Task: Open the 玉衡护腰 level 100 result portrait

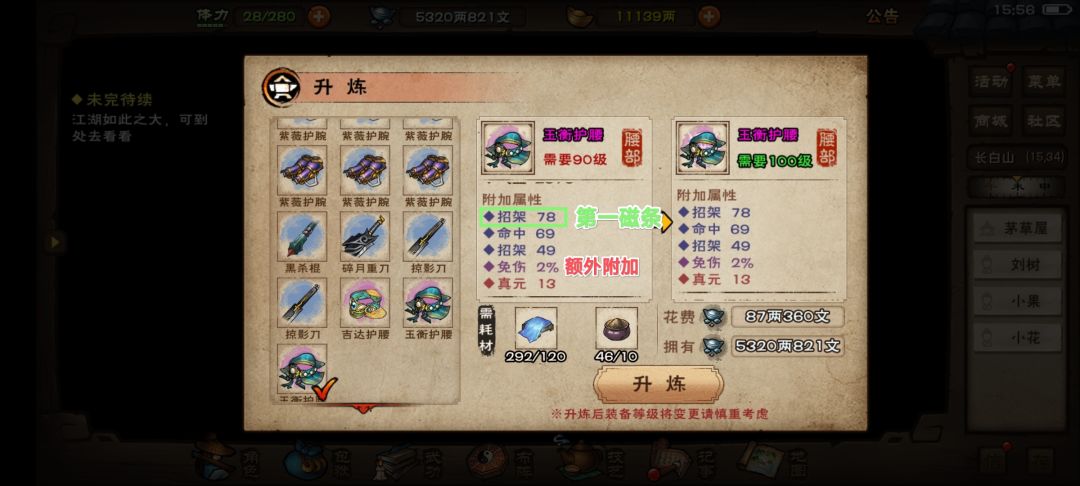Action: (703, 147)
